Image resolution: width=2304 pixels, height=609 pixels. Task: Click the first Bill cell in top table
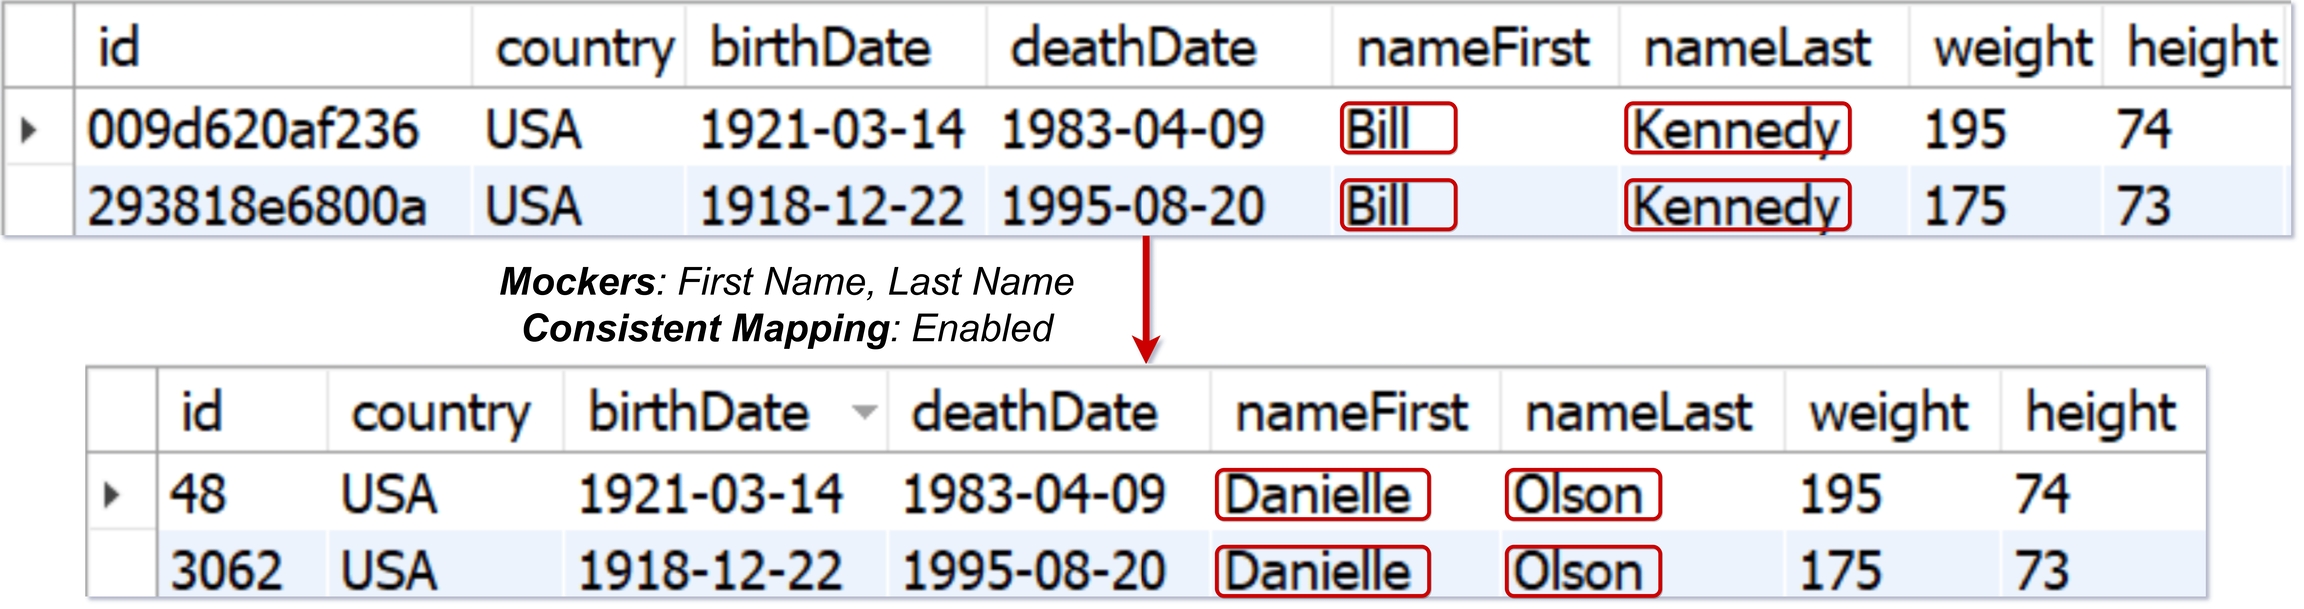1397,129
